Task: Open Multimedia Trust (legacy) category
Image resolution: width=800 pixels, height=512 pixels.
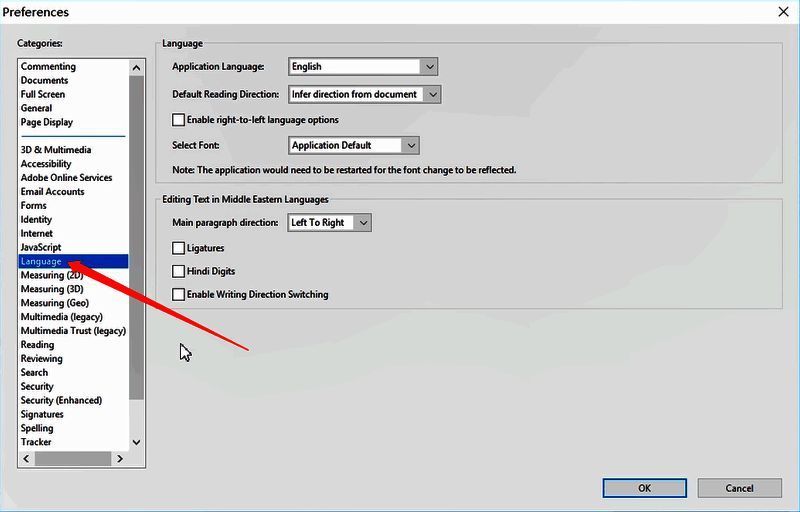Action: coord(73,330)
